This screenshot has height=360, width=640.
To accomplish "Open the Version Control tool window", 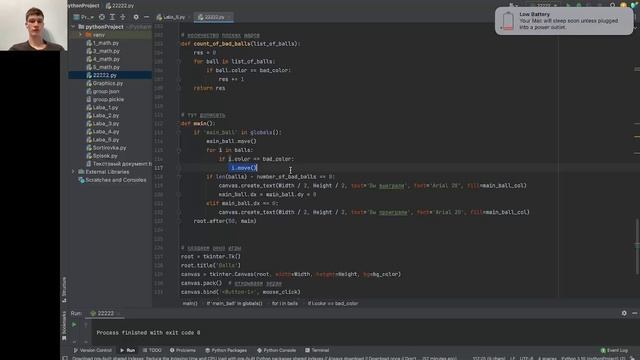I will 92,350.
